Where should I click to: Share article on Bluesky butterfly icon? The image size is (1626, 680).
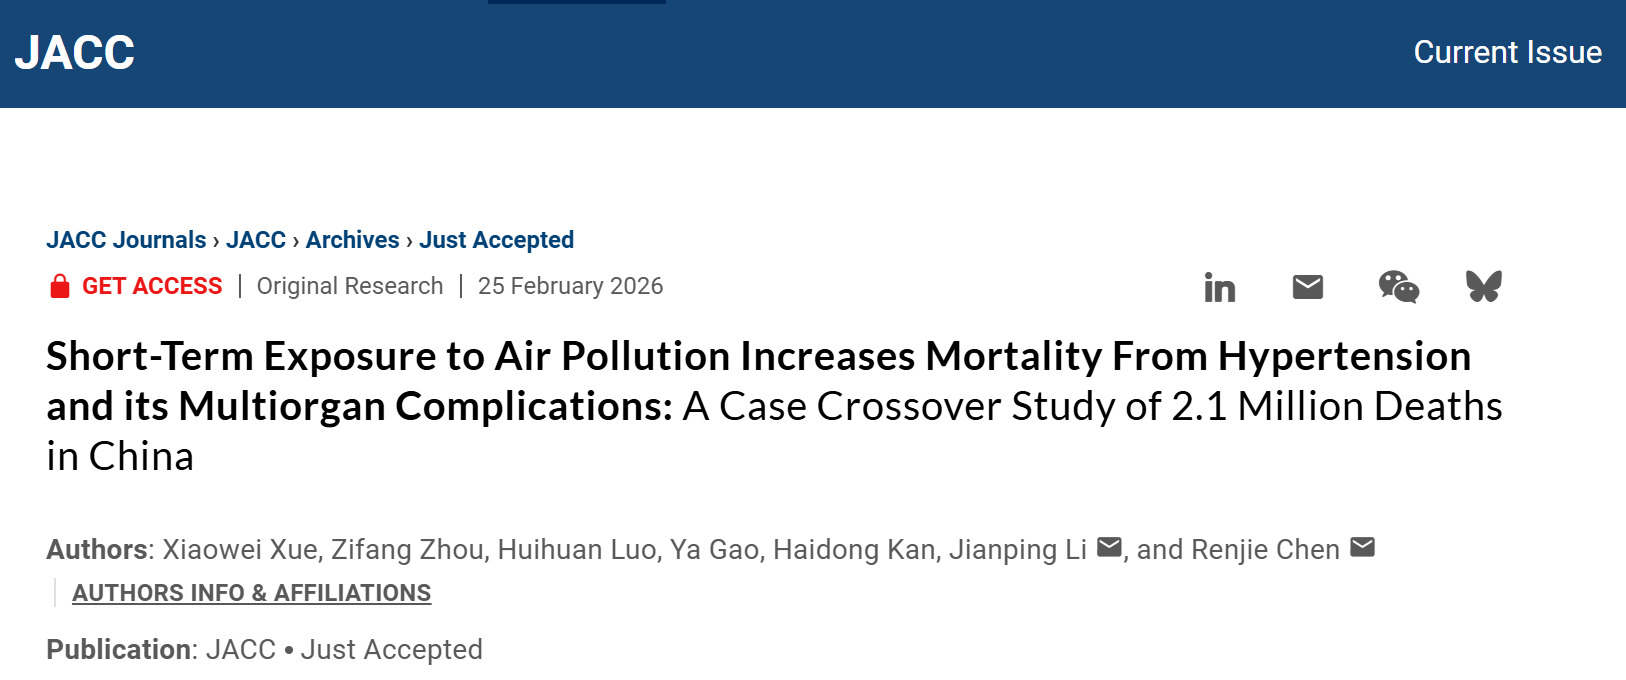tap(1483, 287)
